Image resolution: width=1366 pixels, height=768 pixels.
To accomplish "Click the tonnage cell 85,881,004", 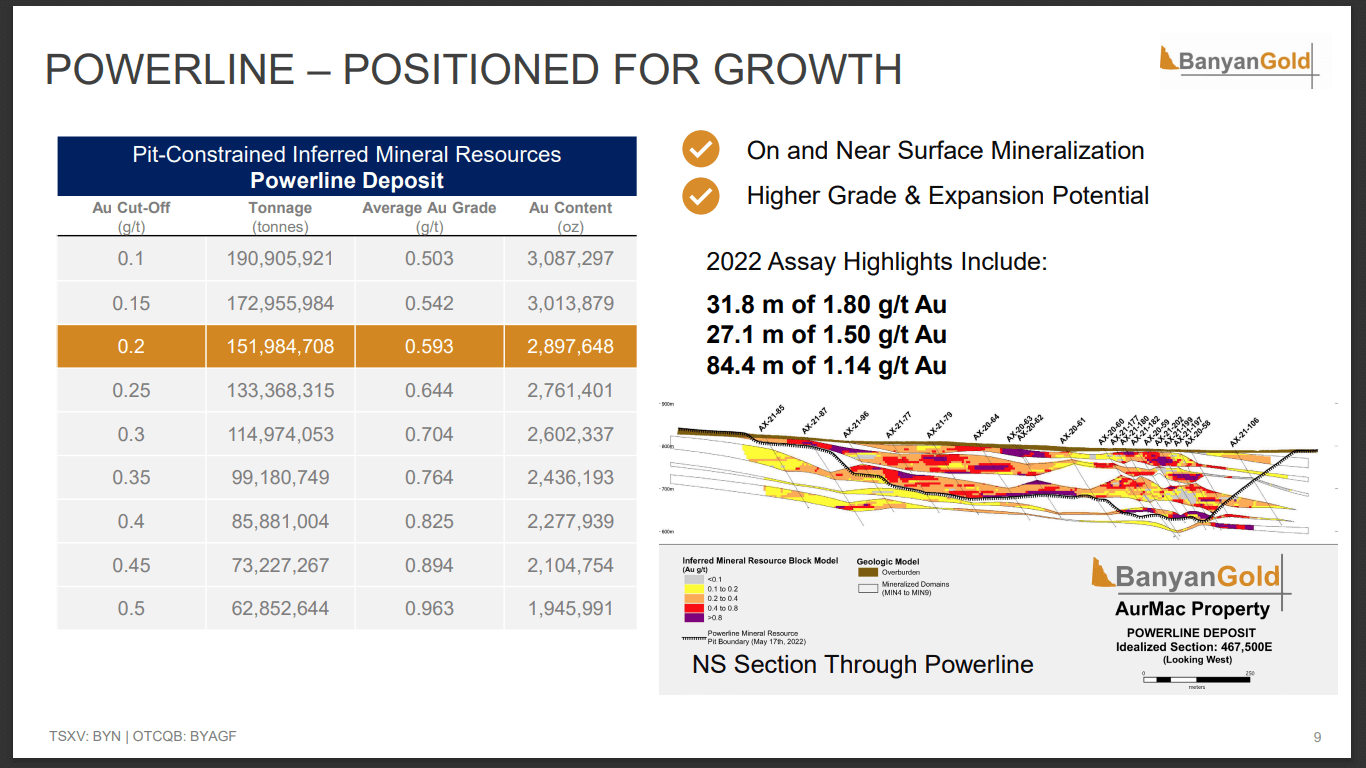I will 280,521.
